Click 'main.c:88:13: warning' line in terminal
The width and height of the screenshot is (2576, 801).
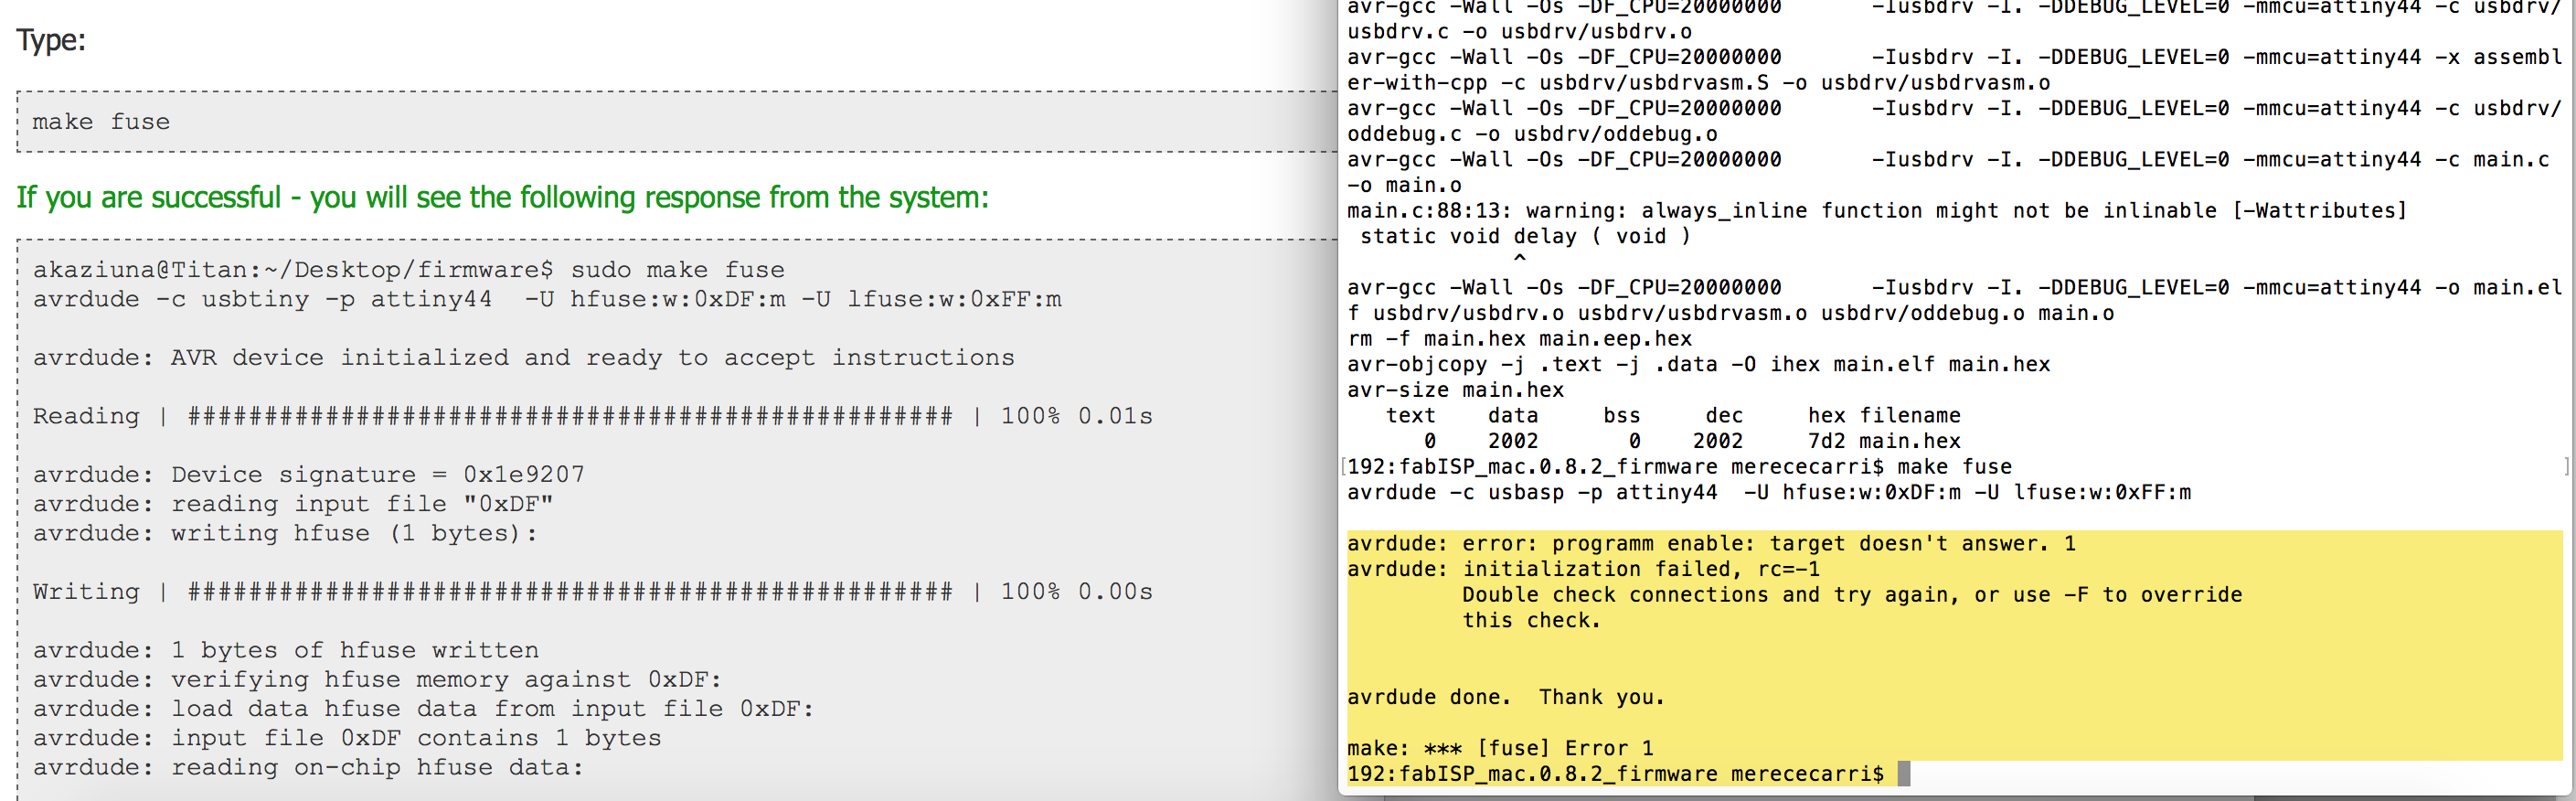pyautogui.click(x=1876, y=211)
